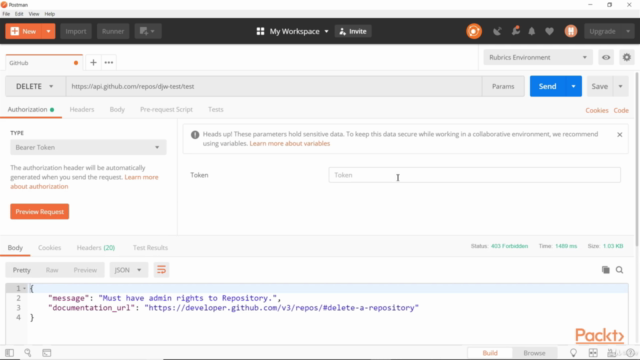This screenshot has width=640, height=360.
Task: Switch to the request Body tab
Action: 117,109
